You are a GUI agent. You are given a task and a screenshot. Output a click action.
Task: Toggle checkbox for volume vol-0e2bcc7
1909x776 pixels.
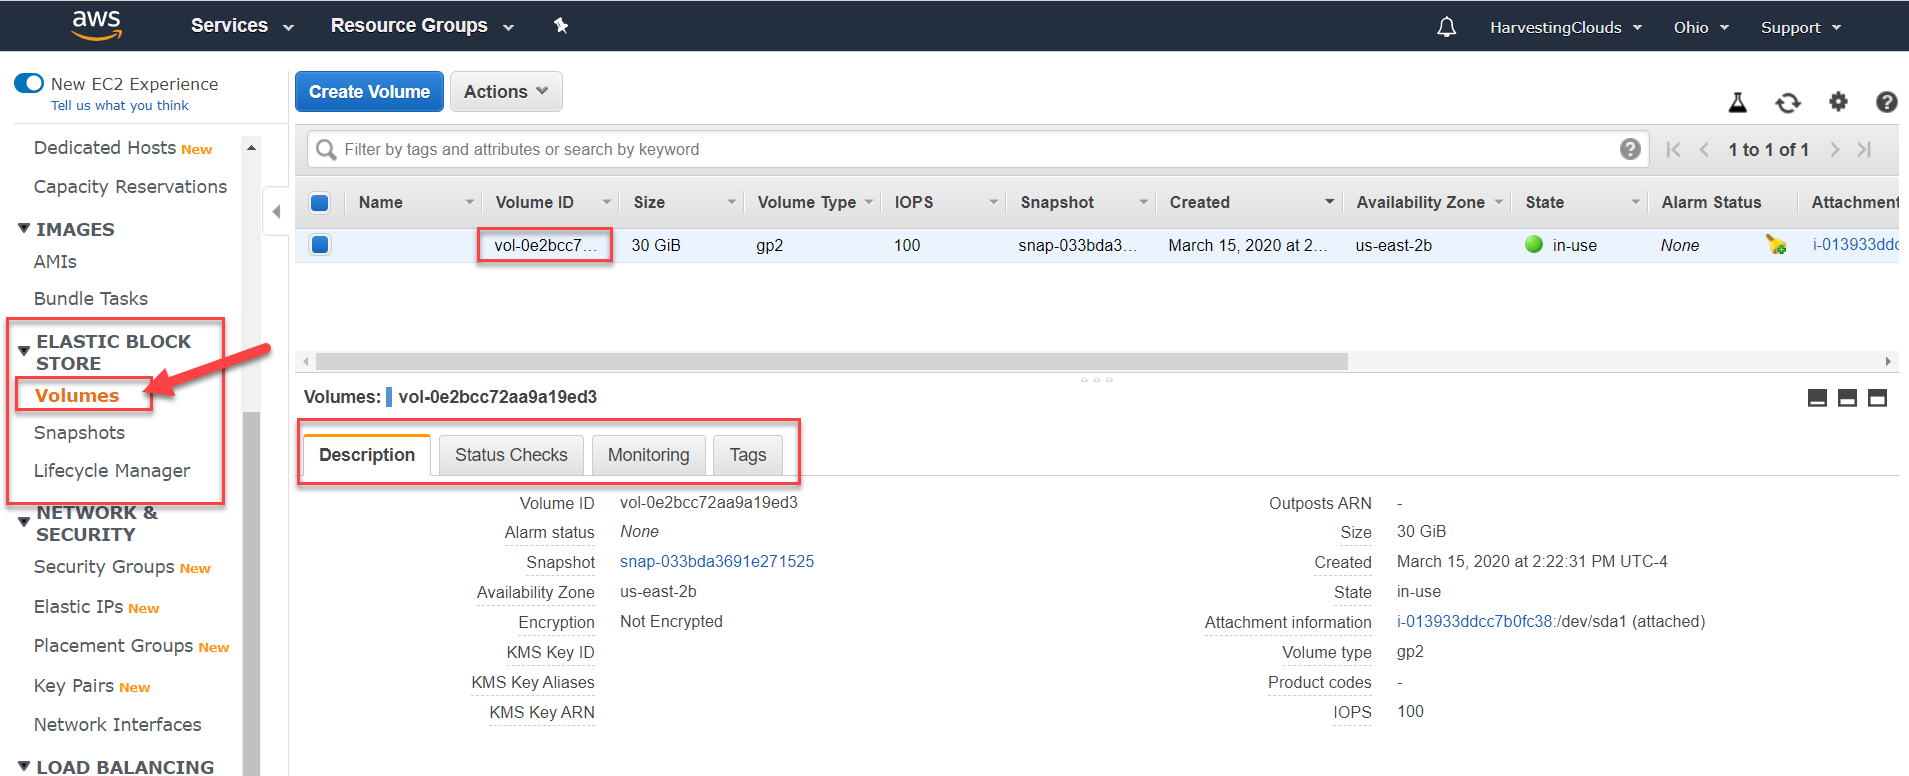coord(320,244)
